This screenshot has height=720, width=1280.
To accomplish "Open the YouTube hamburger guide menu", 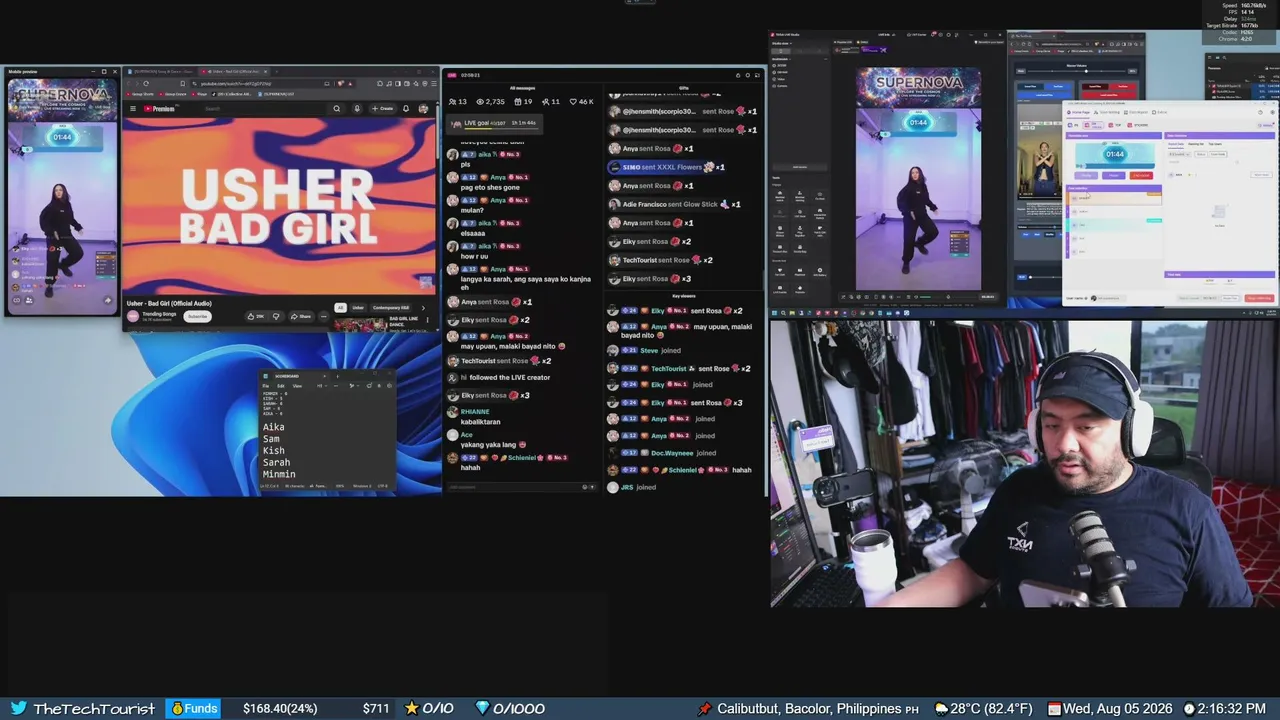I will [132, 108].
